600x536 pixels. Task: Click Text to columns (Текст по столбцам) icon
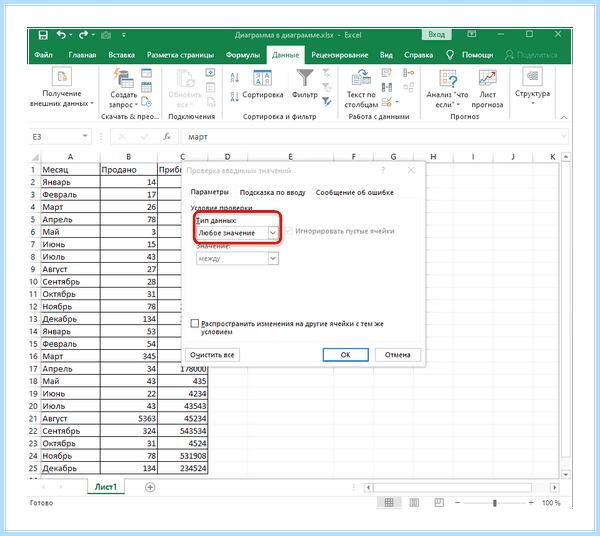point(361,78)
